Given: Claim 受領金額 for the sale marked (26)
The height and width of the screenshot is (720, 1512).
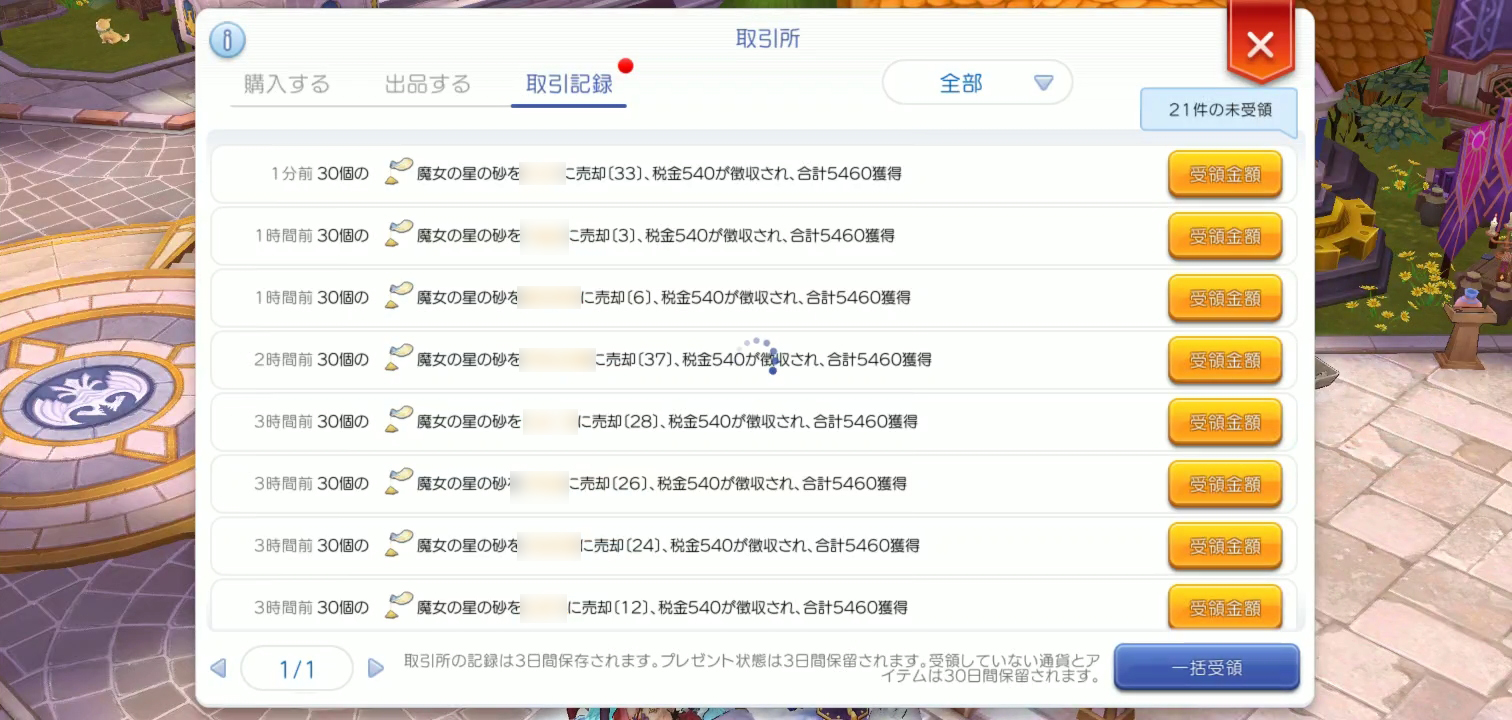Looking at the screenshot, I should [x=1225, y=484].
